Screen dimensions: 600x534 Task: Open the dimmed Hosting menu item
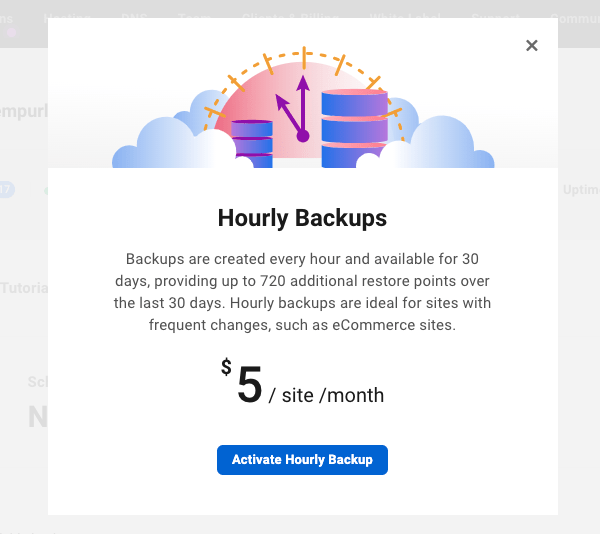point(67,17)
